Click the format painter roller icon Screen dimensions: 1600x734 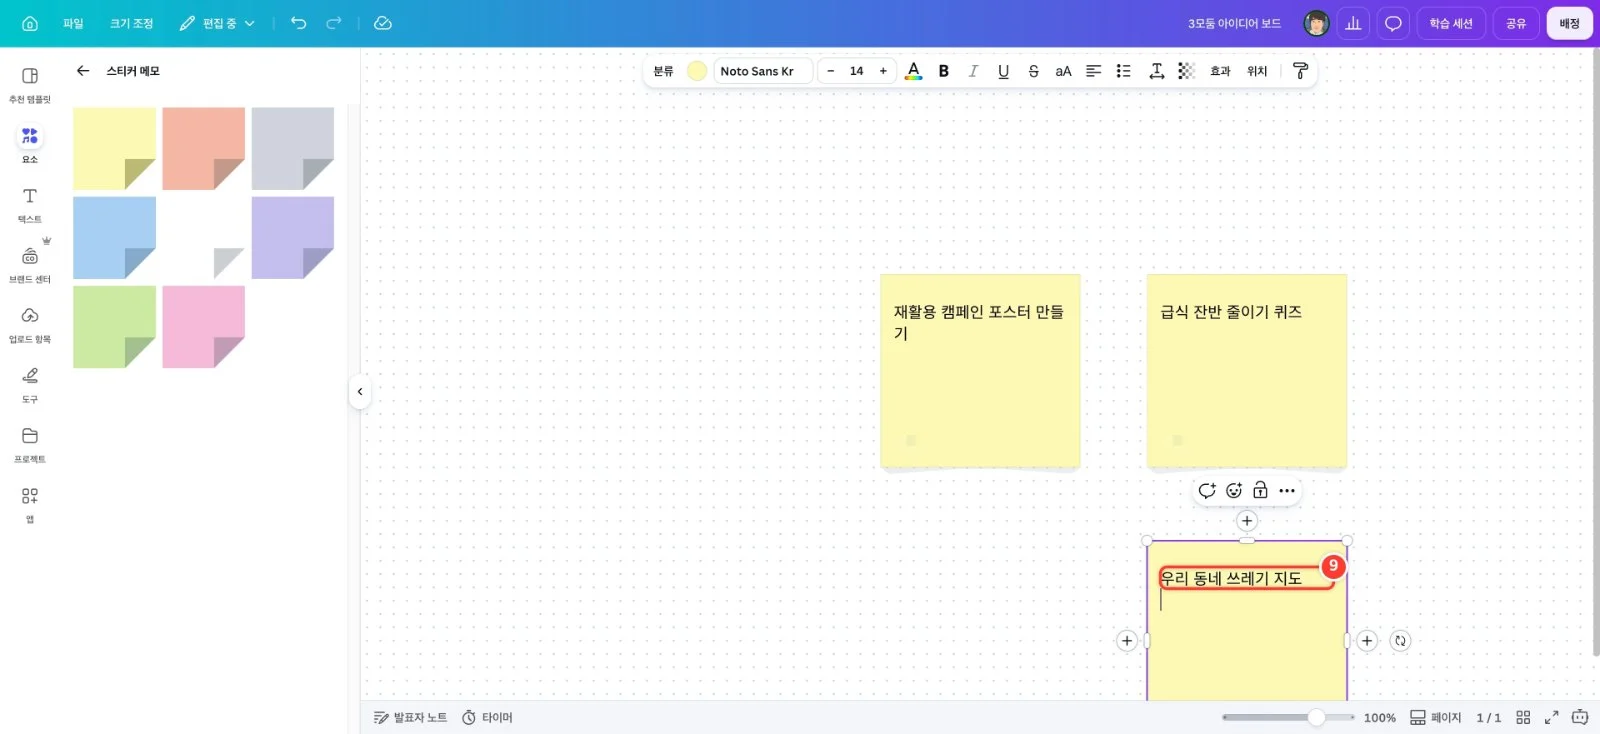pyautogui.click(x=1300, y=71)
